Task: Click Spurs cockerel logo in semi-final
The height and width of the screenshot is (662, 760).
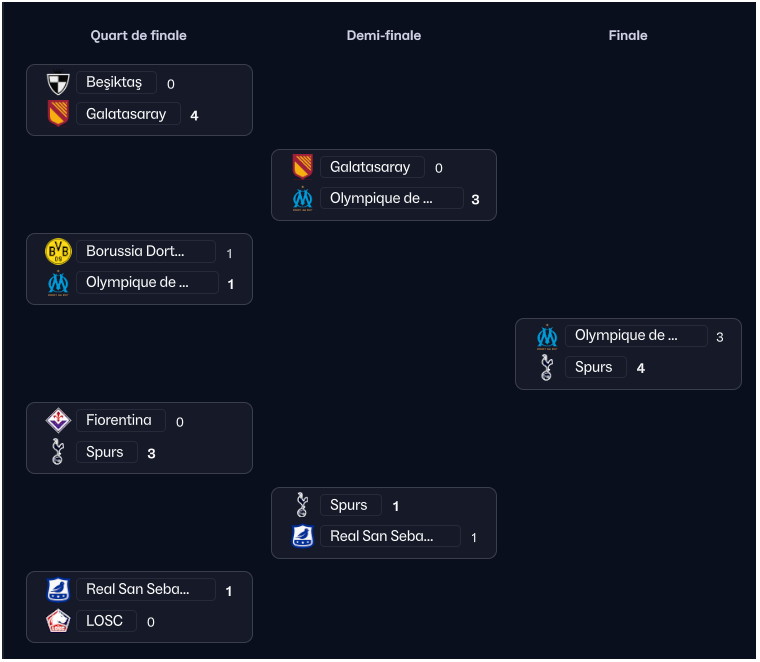Action: click(x=302, y=504)
